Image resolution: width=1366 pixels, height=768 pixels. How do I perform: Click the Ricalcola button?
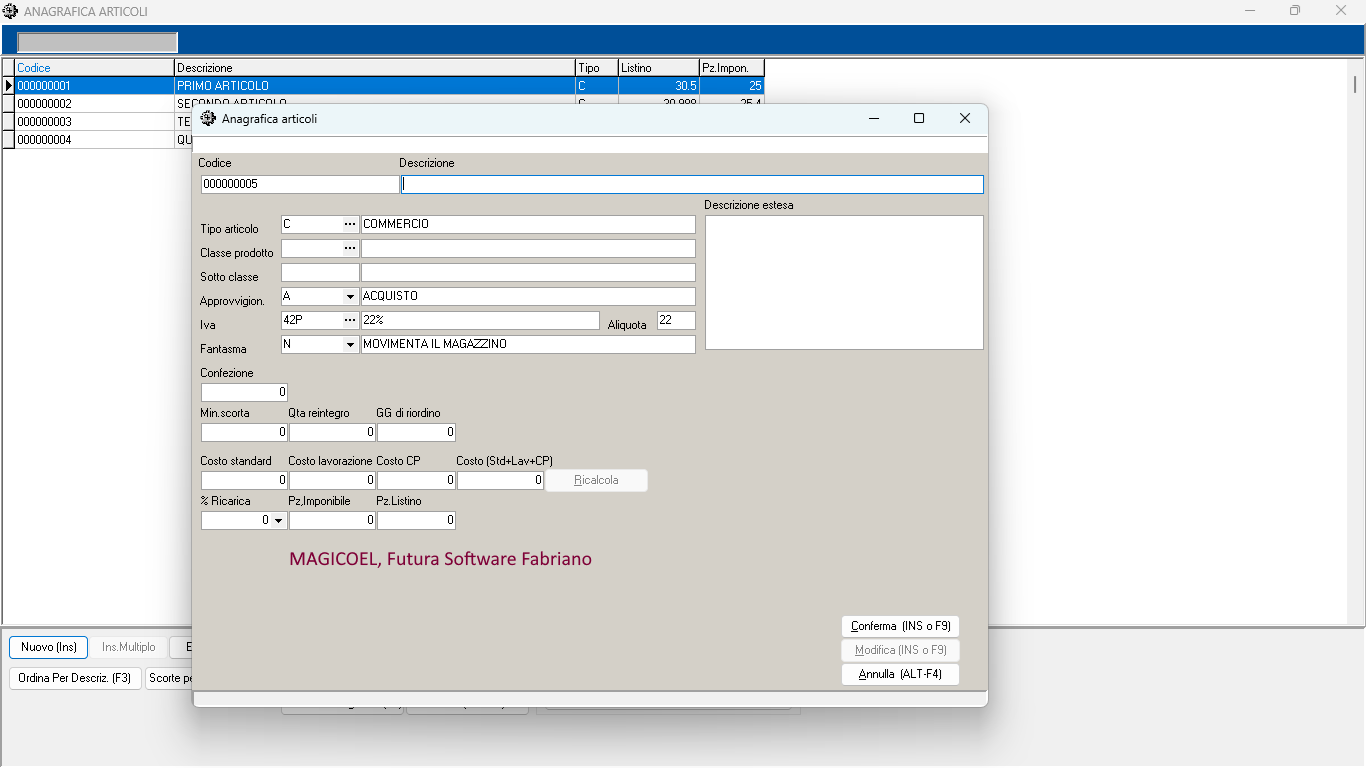click(x=596, y=480)
